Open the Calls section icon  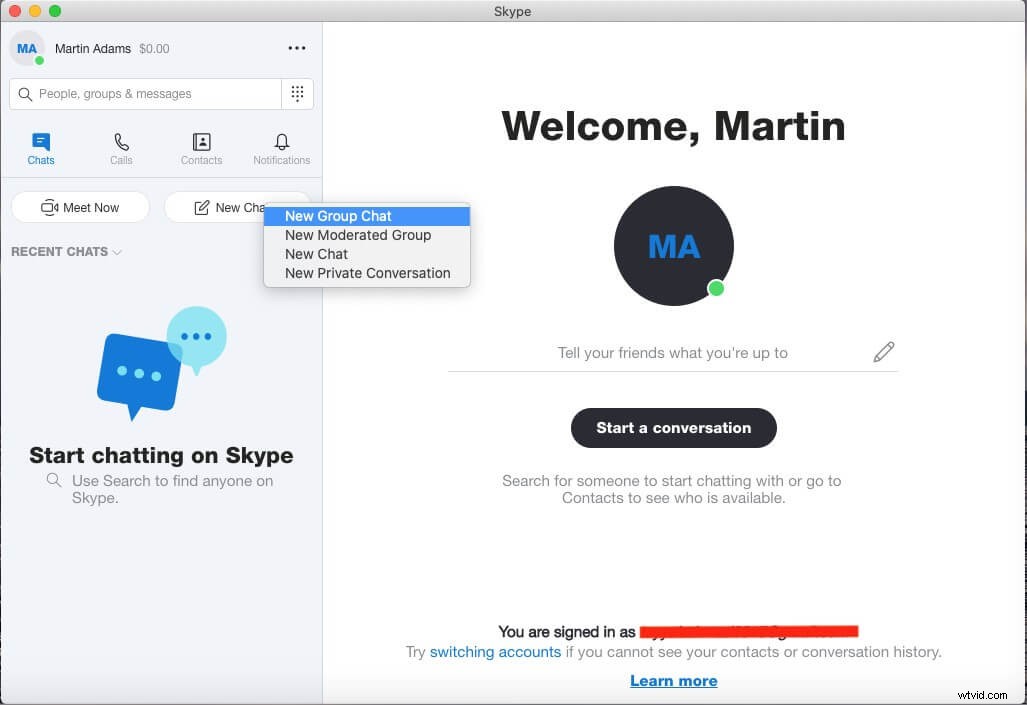121,142
